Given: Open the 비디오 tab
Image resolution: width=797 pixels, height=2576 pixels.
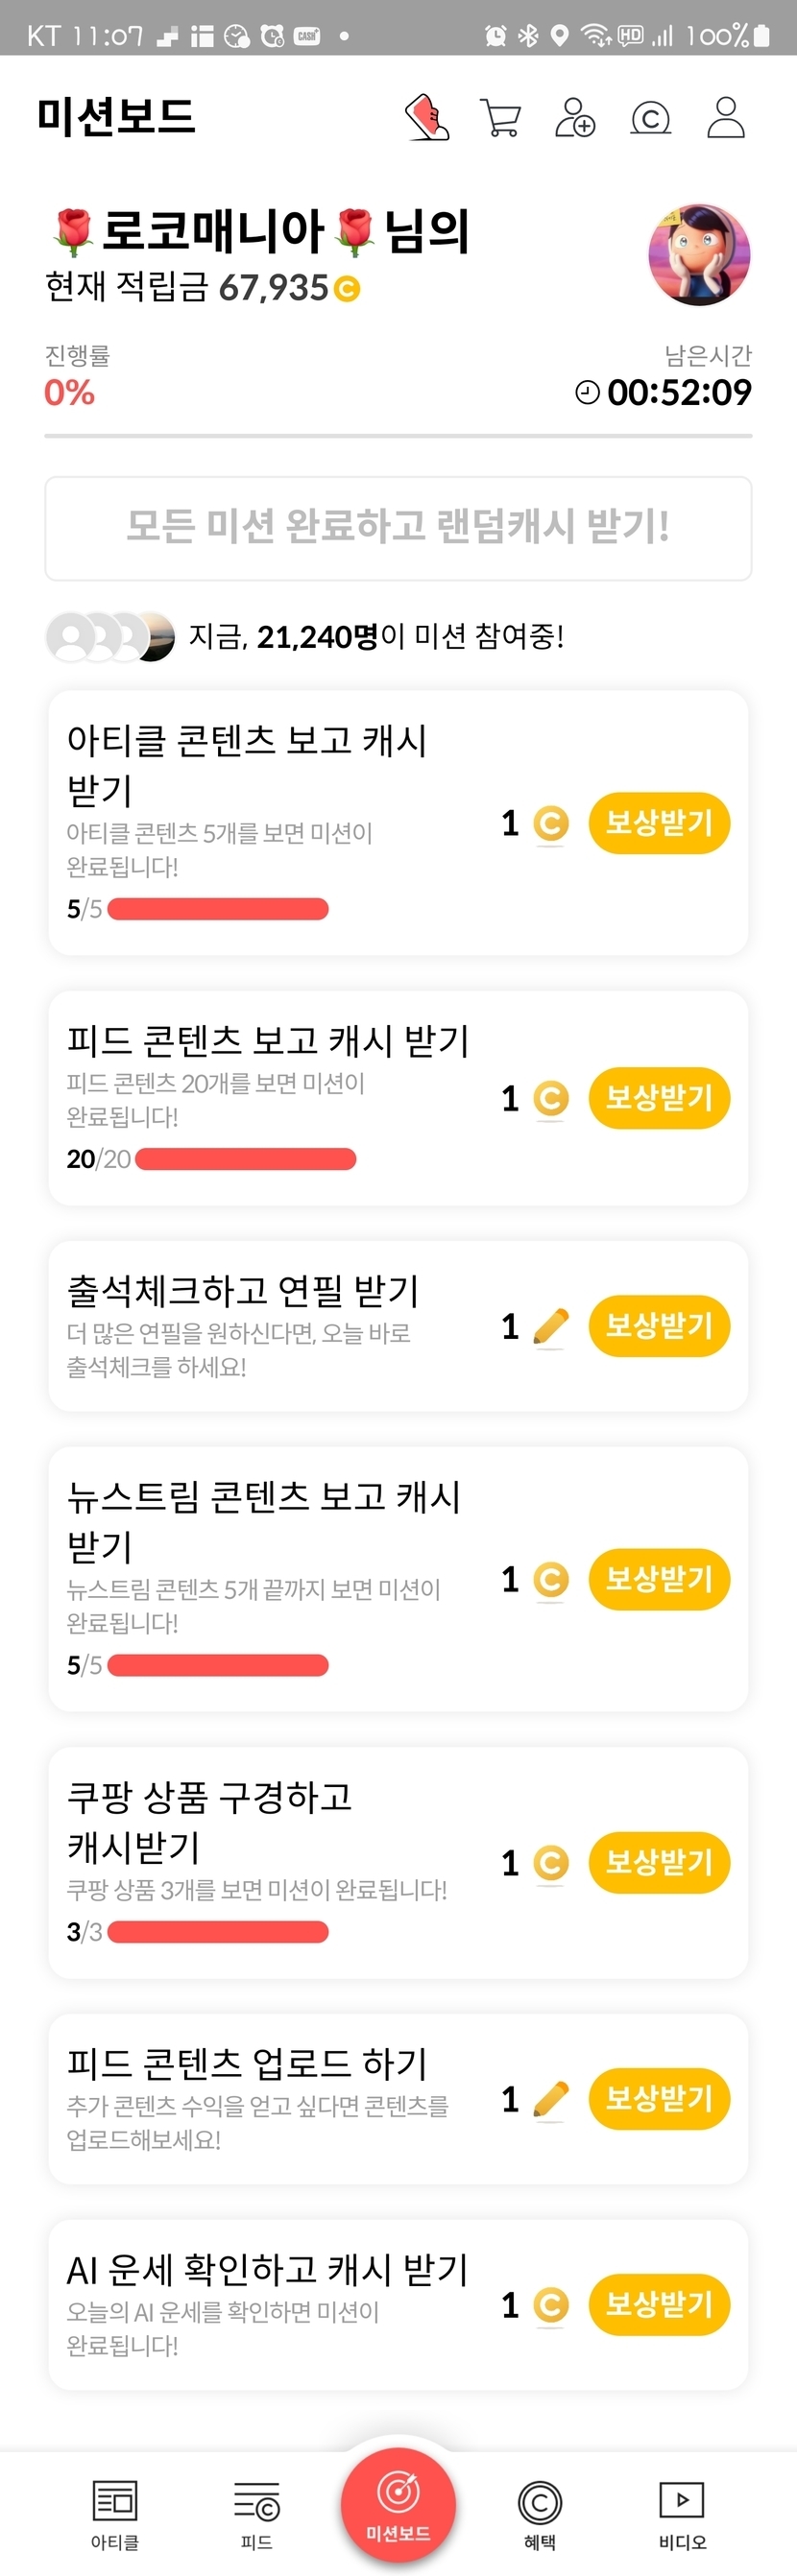Looking at the screenshot, I should click(x=682, y=2512).
